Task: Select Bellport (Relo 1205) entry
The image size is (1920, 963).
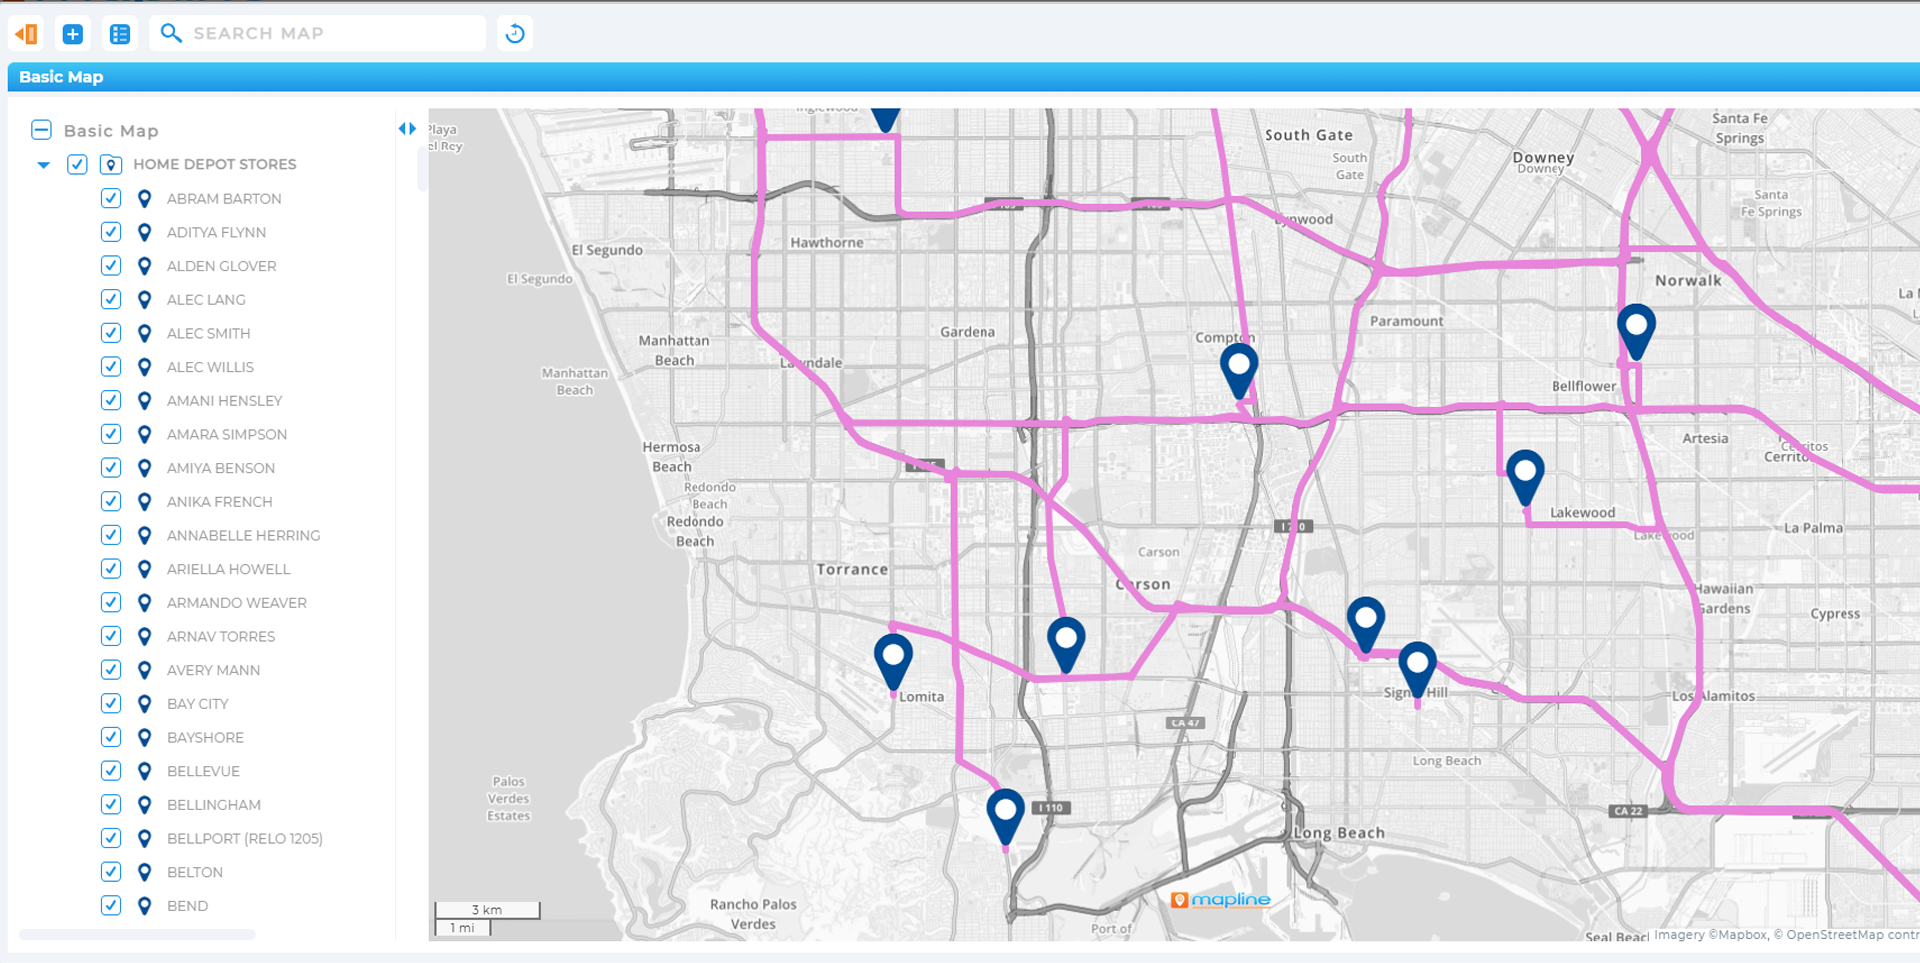Action: pyautogui.click(x=245, y=838)
